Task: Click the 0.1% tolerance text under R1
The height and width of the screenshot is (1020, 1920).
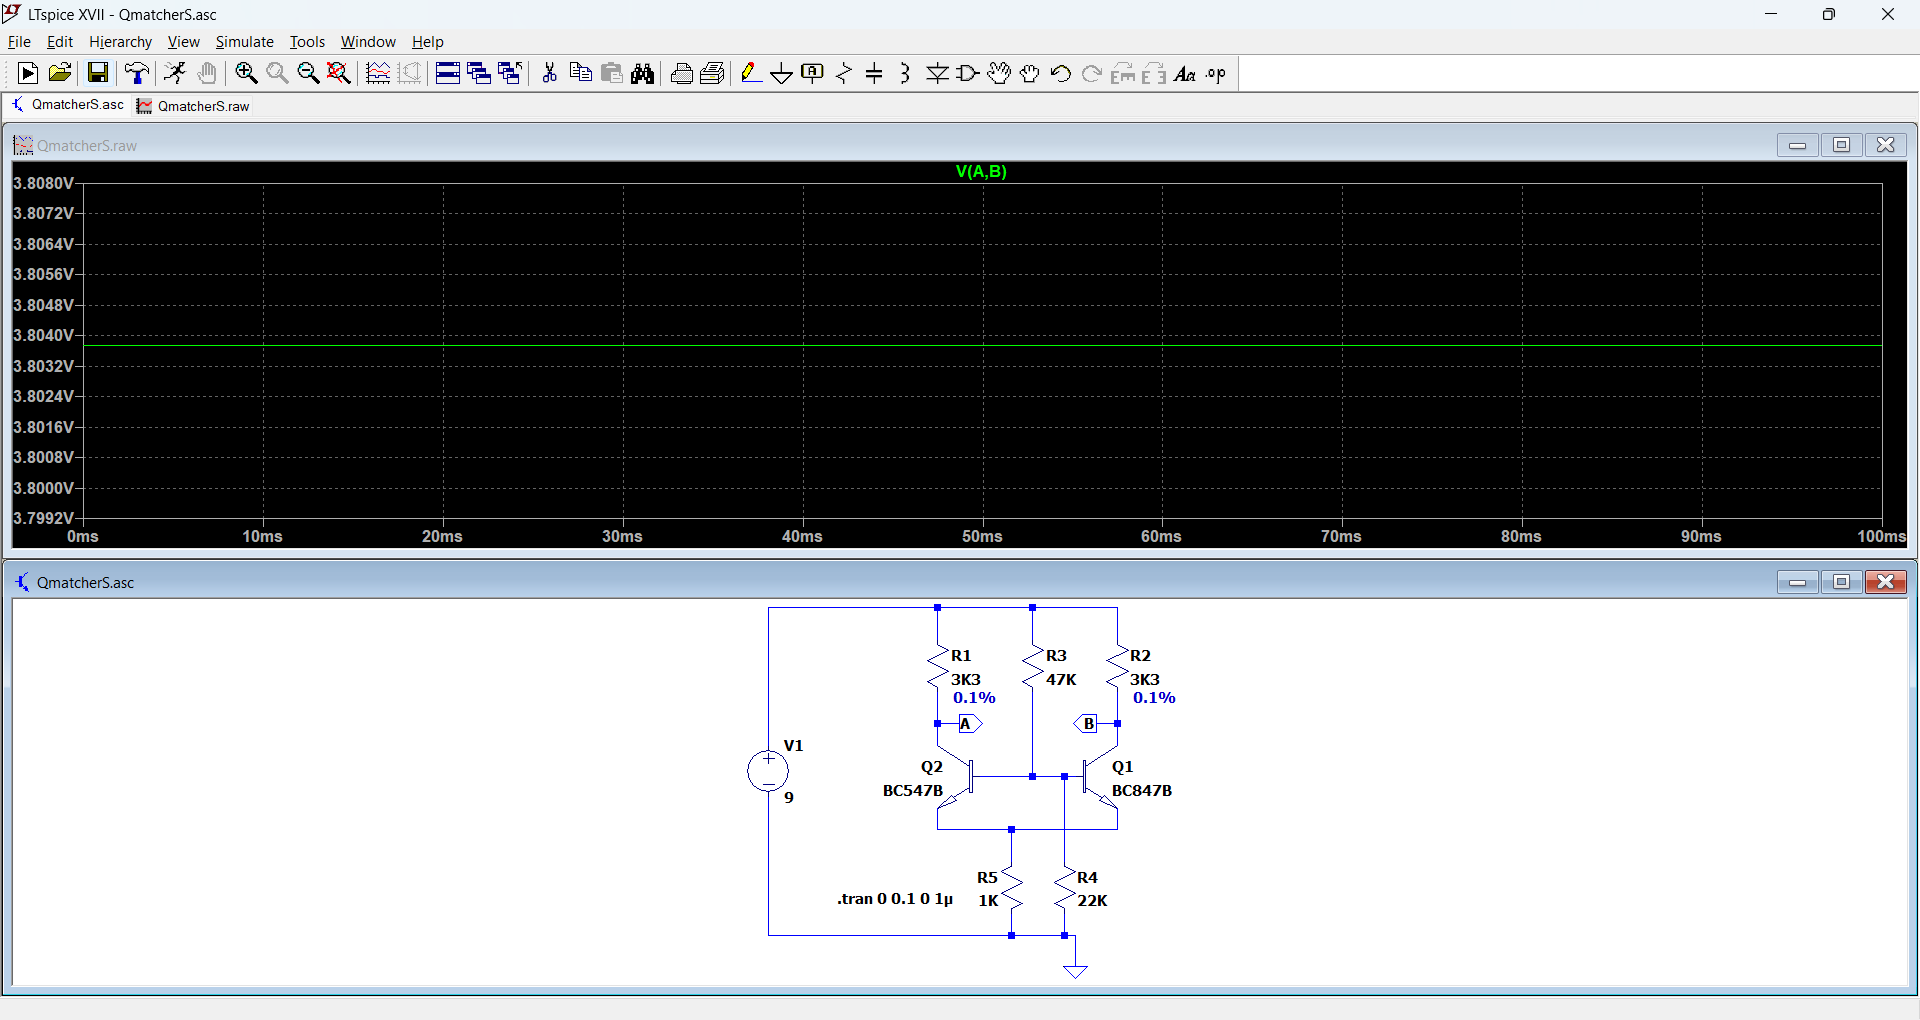Action: point(974,698)
